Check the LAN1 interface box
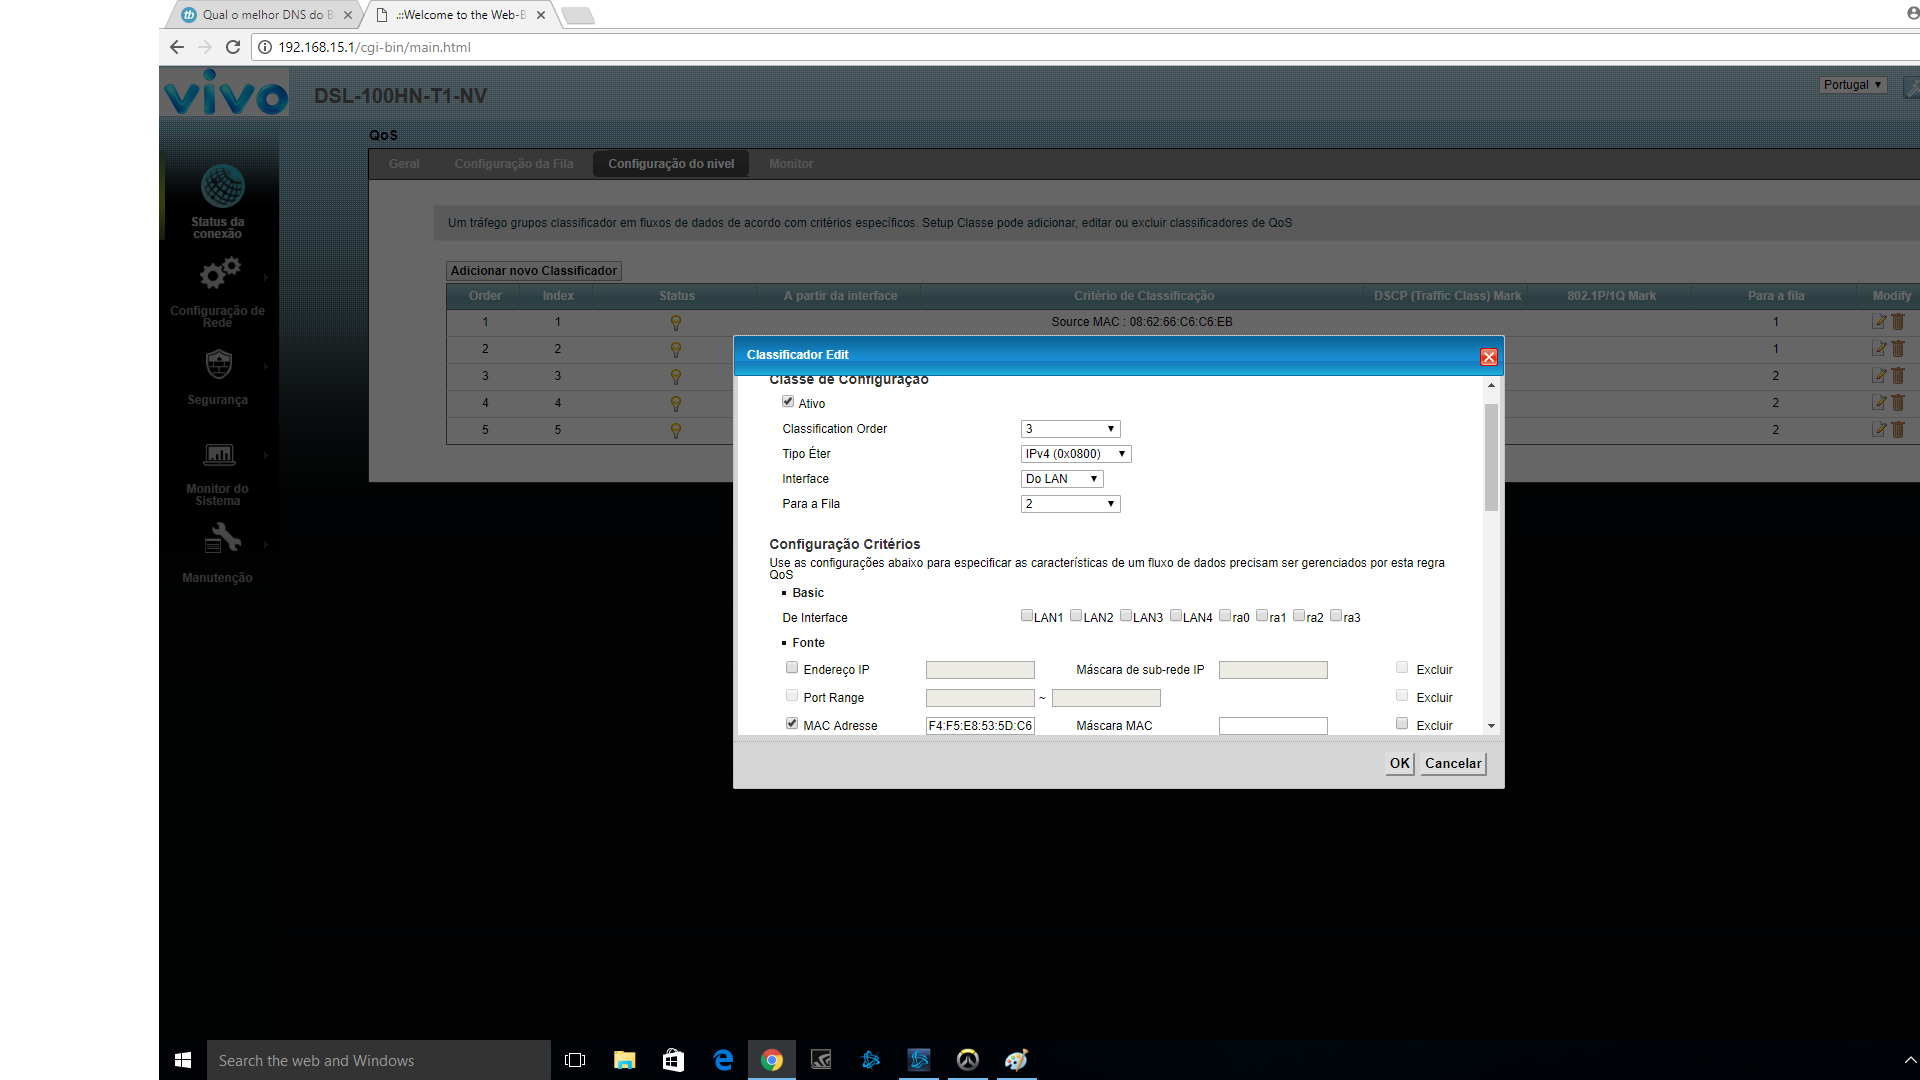 tap(1027, 616)
